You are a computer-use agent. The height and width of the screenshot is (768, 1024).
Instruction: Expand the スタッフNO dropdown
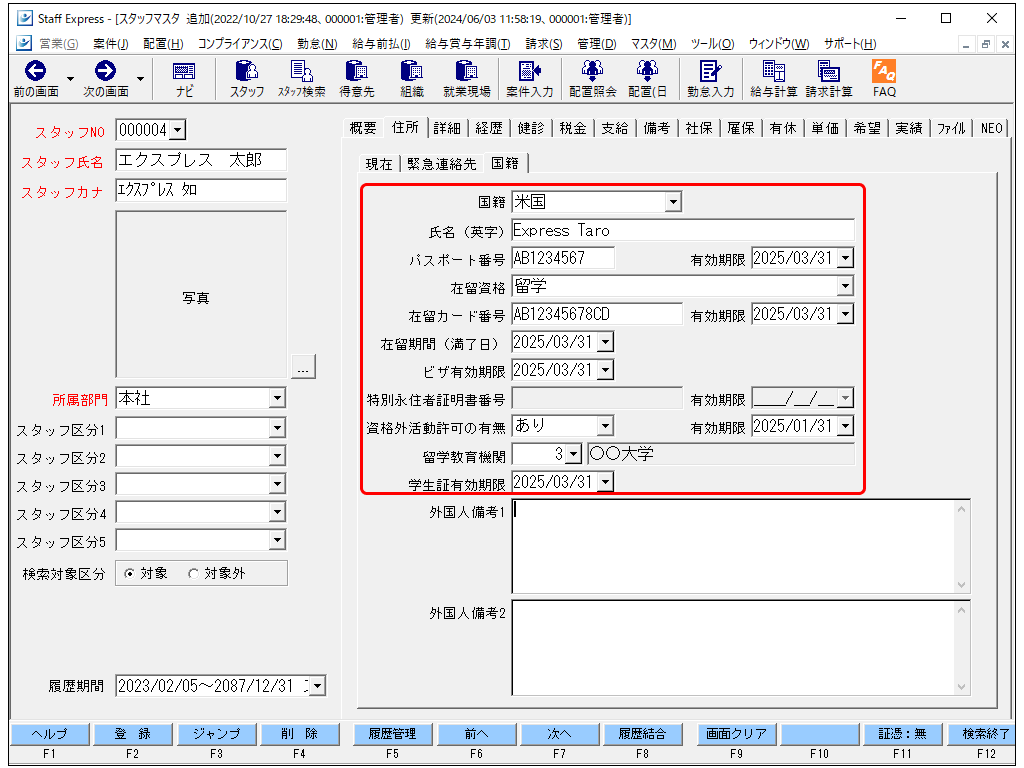(x=178, y=130)
